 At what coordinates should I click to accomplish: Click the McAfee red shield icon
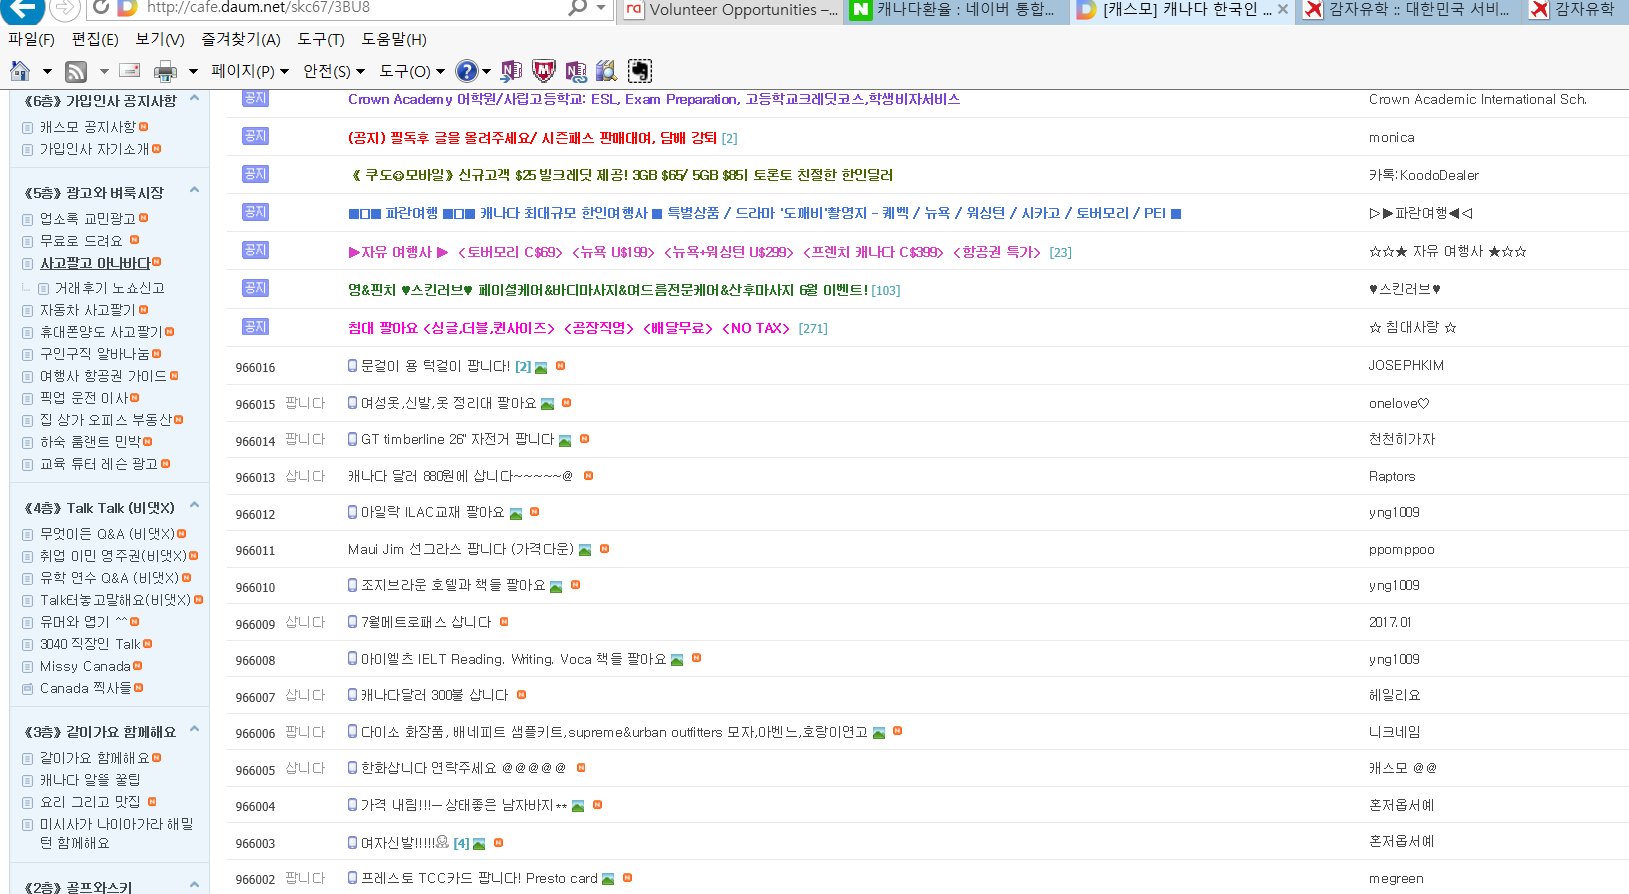click(x=543, y=71)
